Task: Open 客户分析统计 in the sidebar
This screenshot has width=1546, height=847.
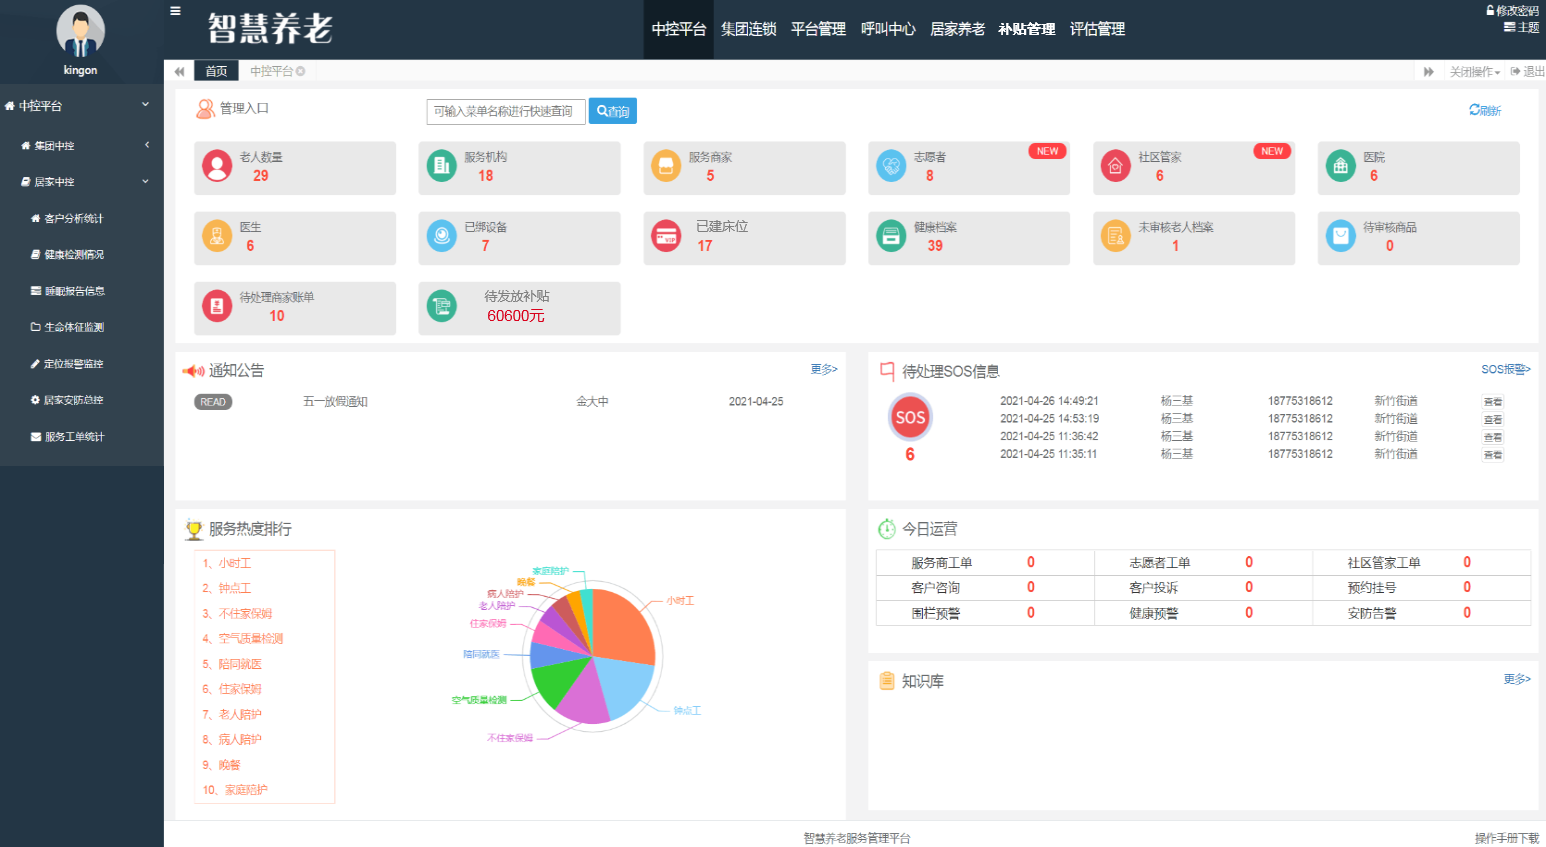Action: tap(73, 219)
